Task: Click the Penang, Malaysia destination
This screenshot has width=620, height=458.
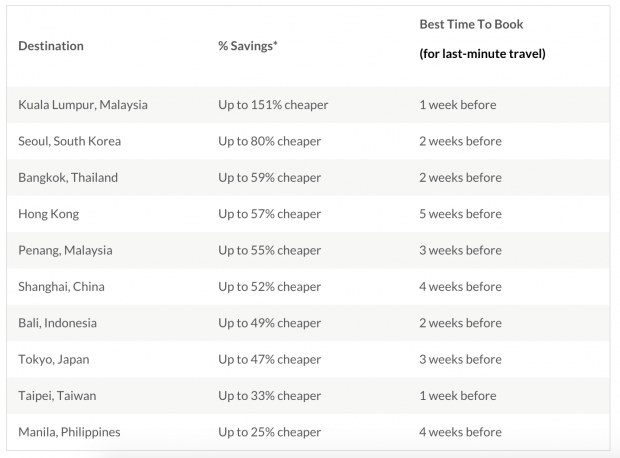Action: tap(66, 250)
